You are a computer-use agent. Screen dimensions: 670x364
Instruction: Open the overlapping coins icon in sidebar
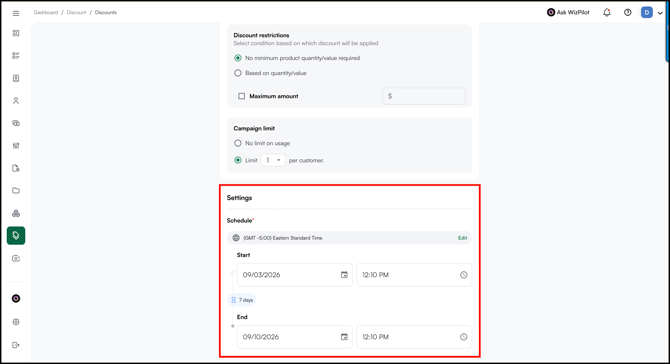16,123
